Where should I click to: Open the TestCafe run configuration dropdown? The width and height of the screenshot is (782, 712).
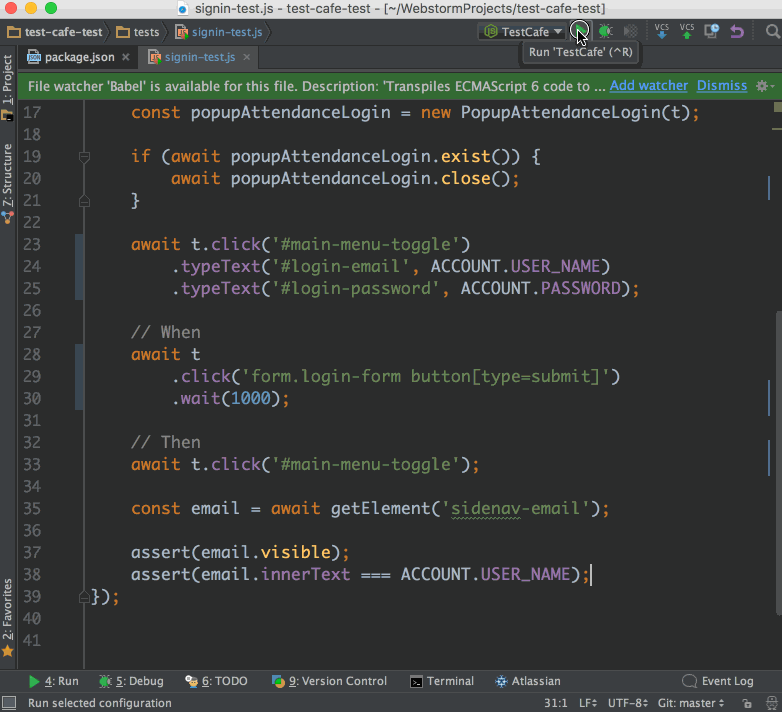click(x=523, y=32)
